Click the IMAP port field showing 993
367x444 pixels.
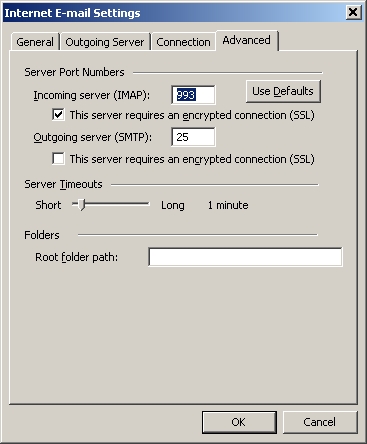(193, 95)
